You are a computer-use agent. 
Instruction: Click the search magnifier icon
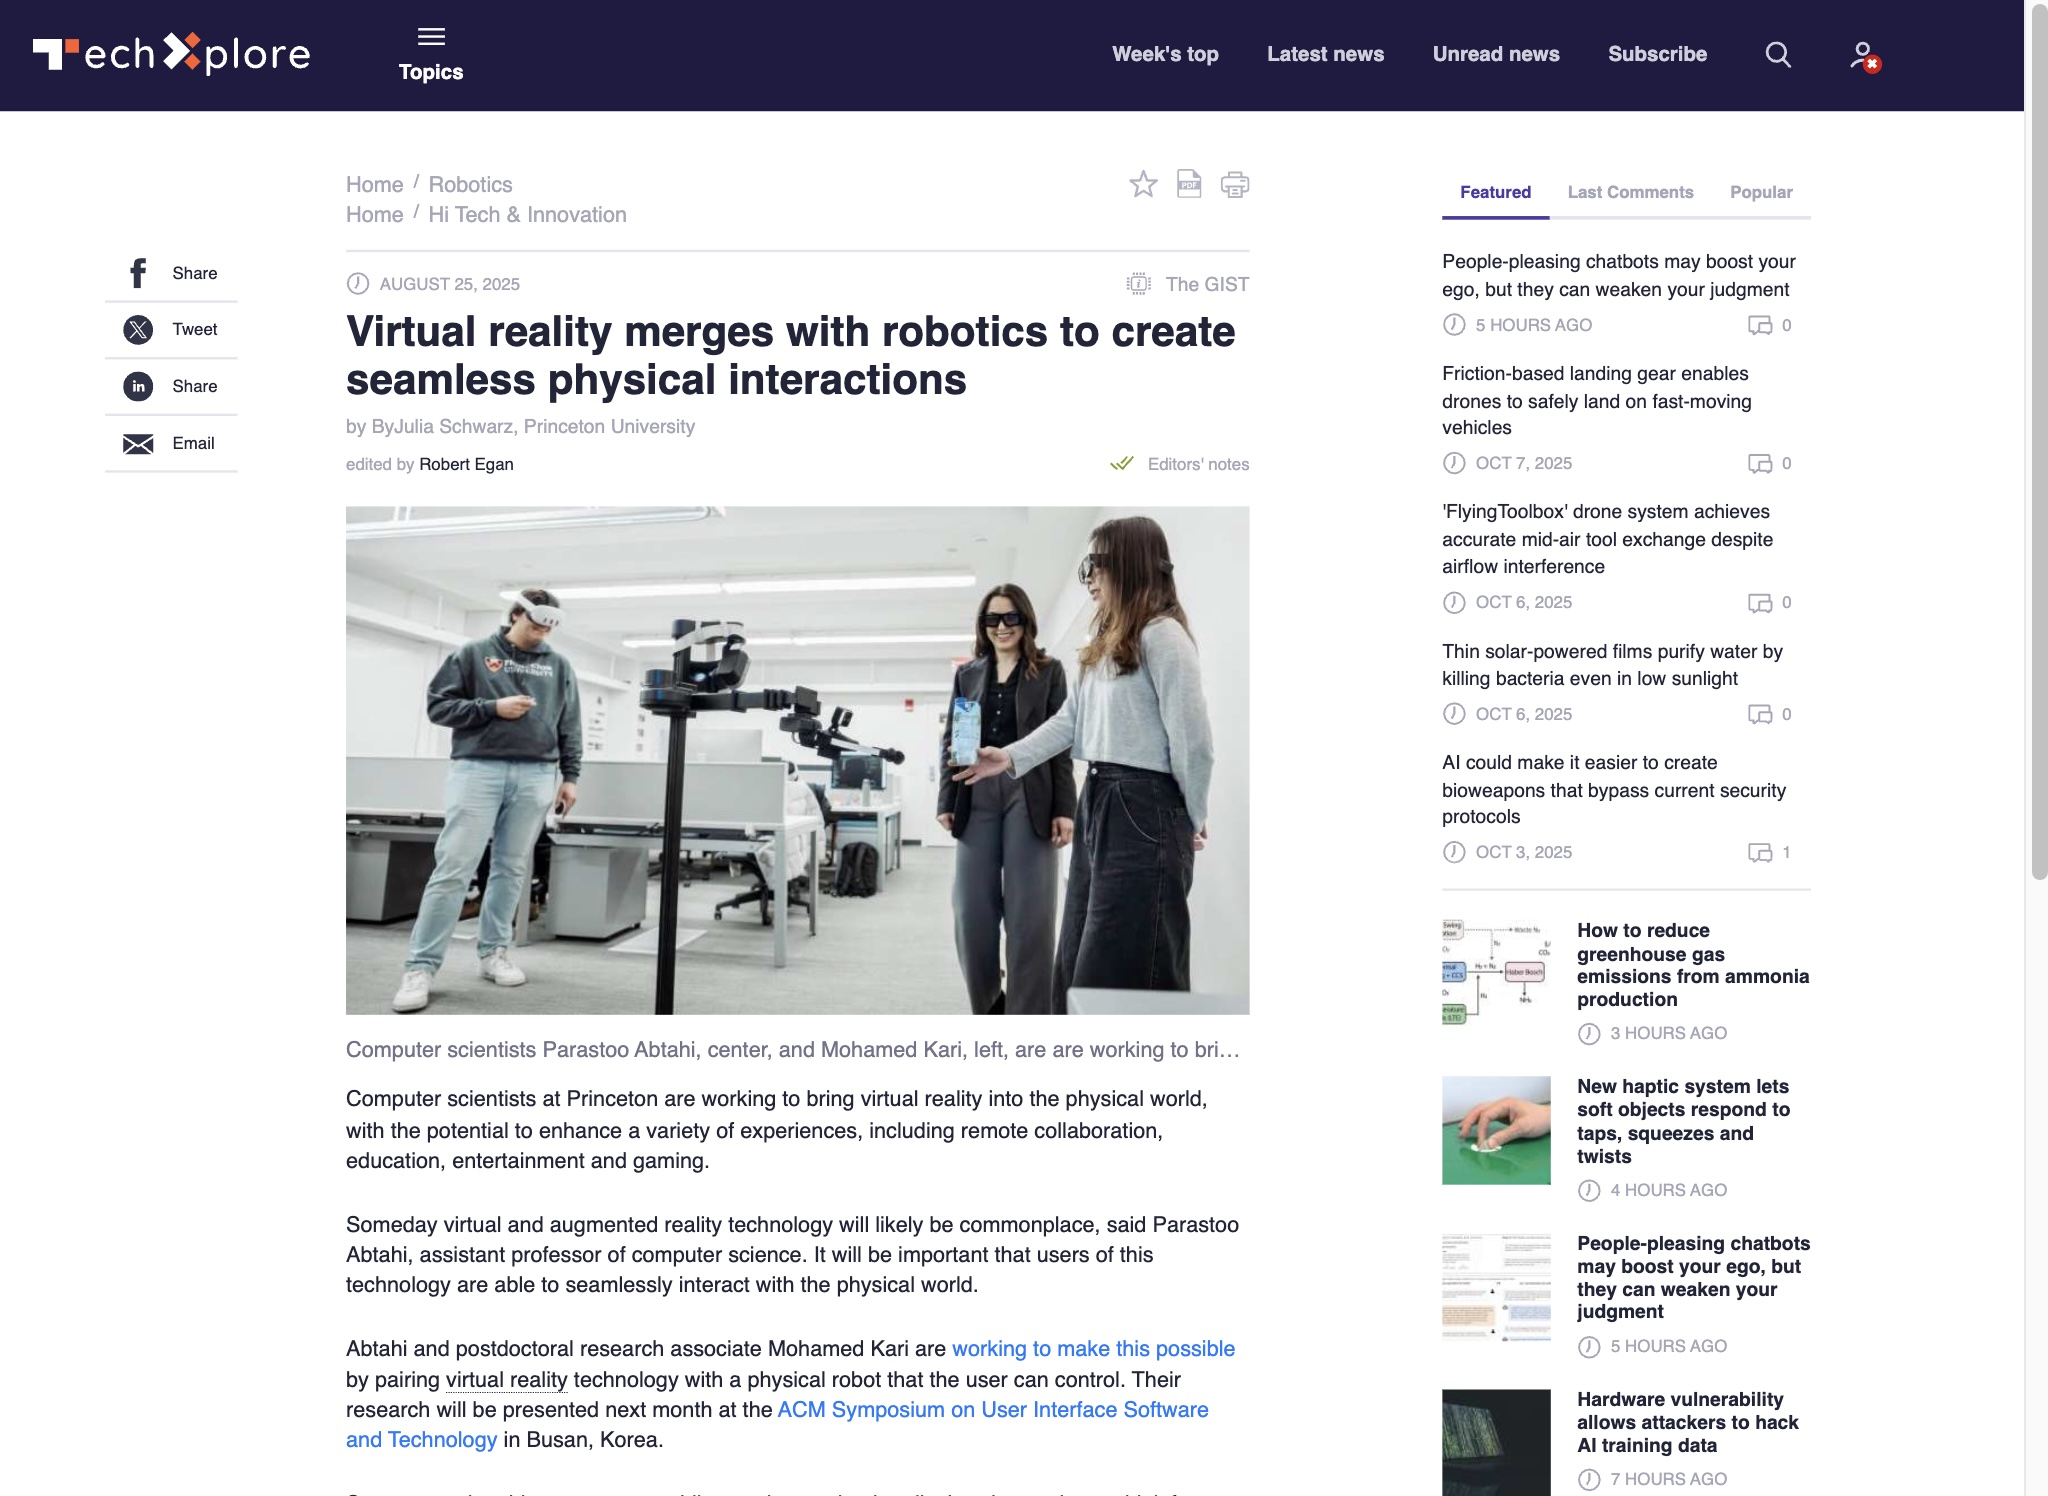pyautogui.click(x=1778, y=54)
